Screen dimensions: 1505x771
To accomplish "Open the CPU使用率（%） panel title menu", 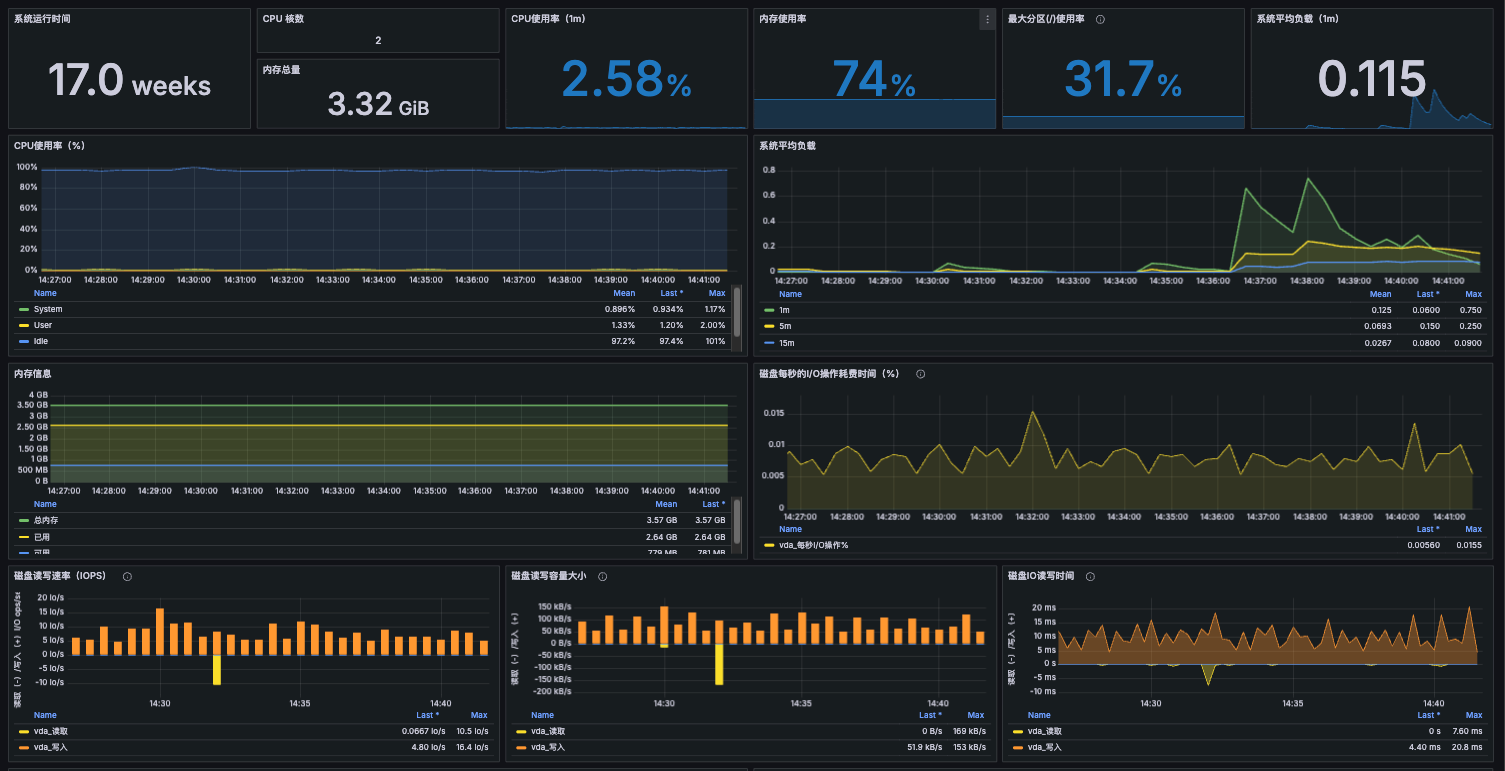I will point(49,146).
